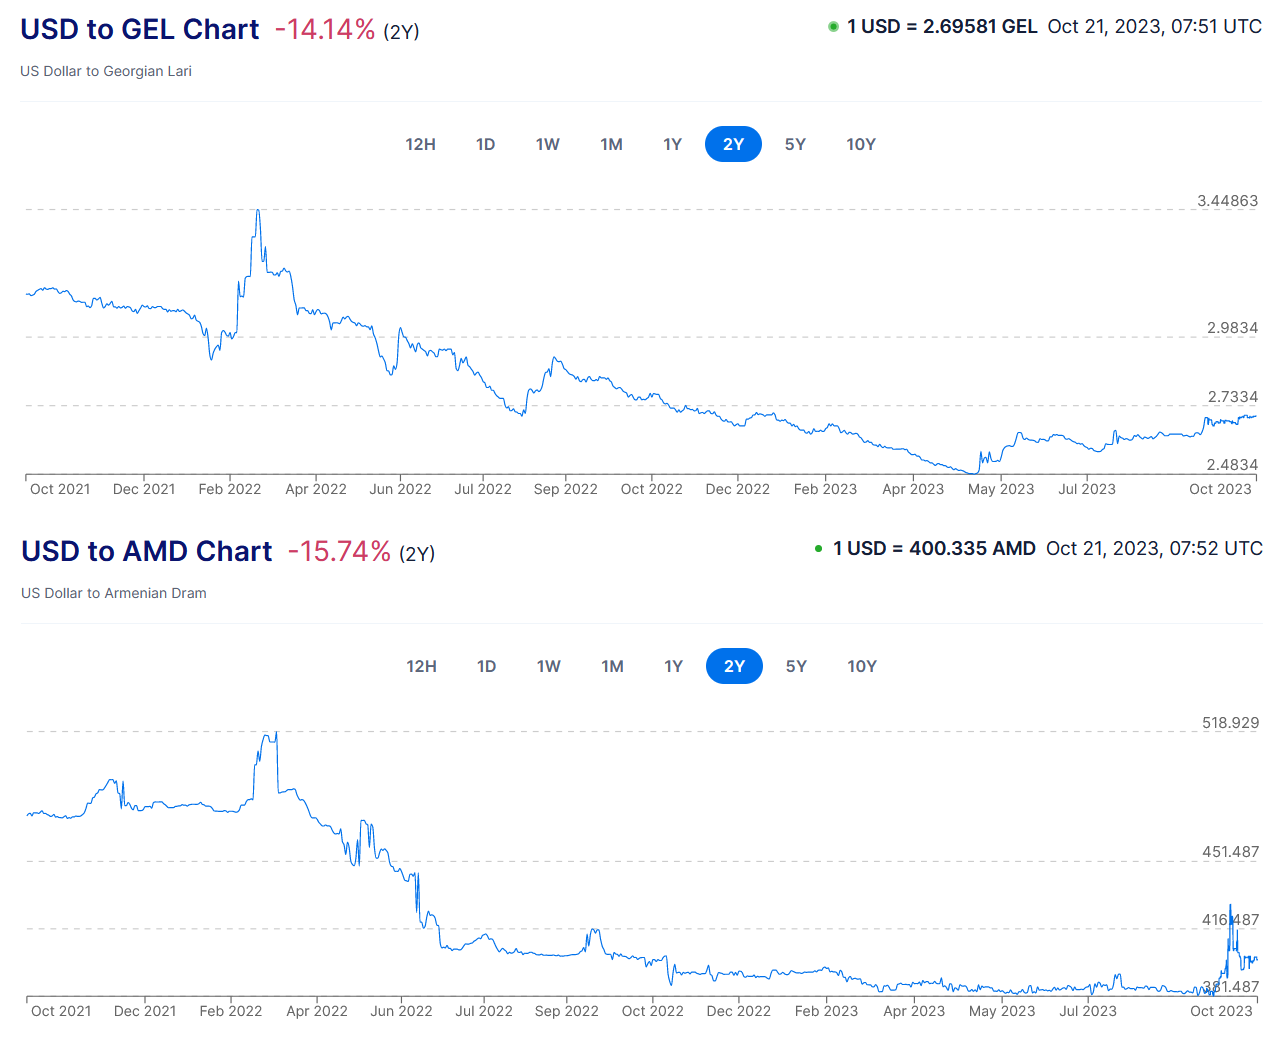Click the 3.44863 peak on the GEL chart line
Screen dimensions: 1283x1037
click(258, 211)
